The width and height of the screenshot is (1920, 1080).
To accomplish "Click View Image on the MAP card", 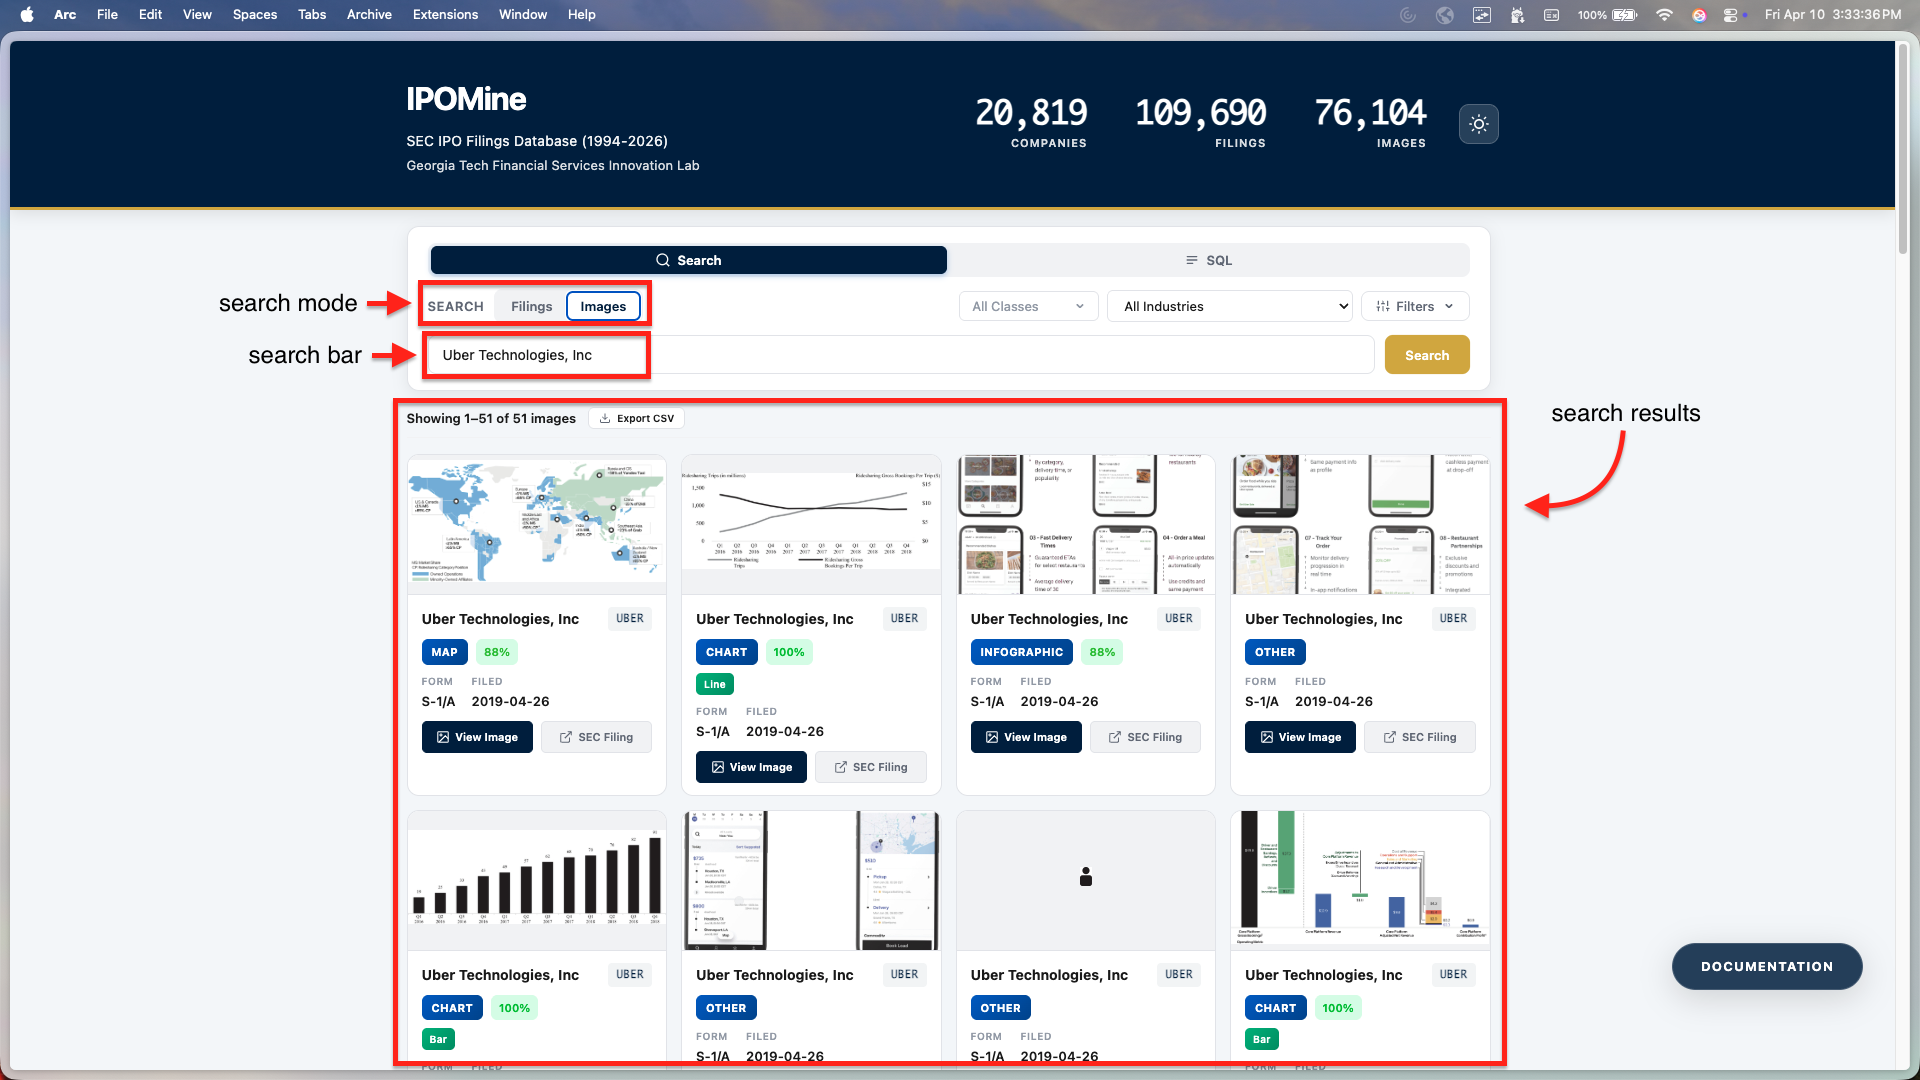I will (477, 737).
